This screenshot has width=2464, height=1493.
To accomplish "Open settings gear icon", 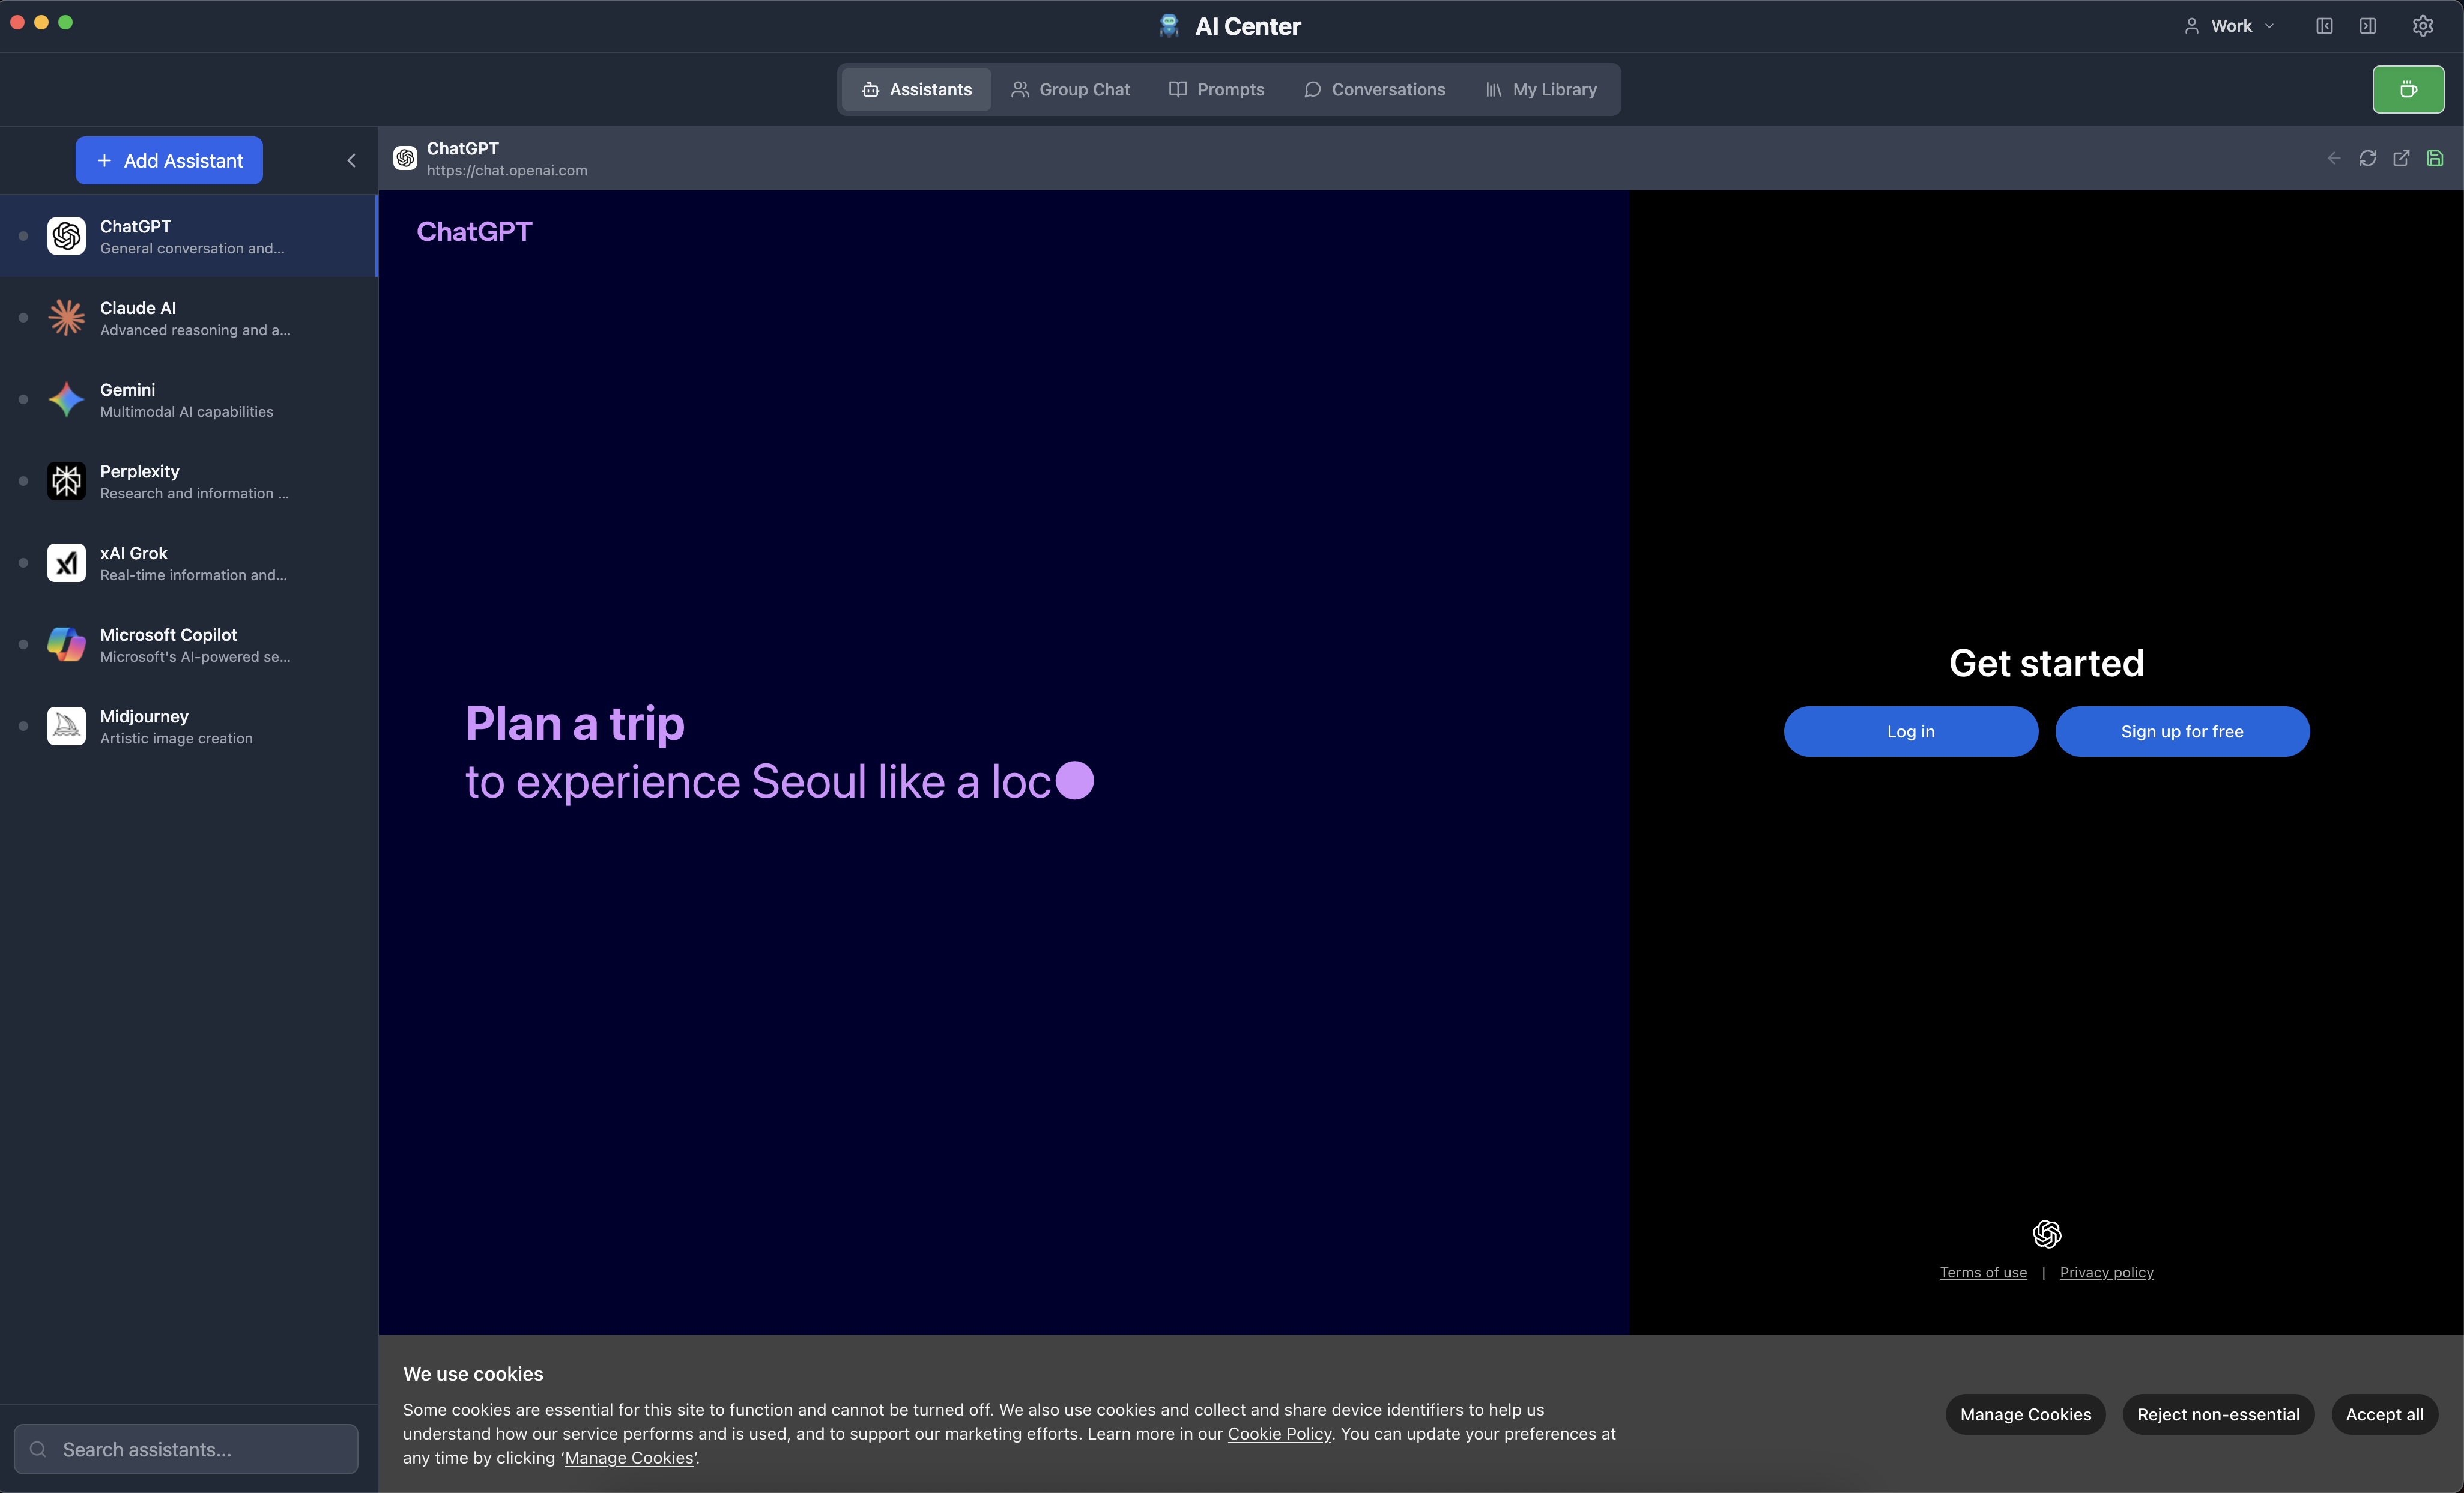I will pyautogui.click(x=2422, y=26).
